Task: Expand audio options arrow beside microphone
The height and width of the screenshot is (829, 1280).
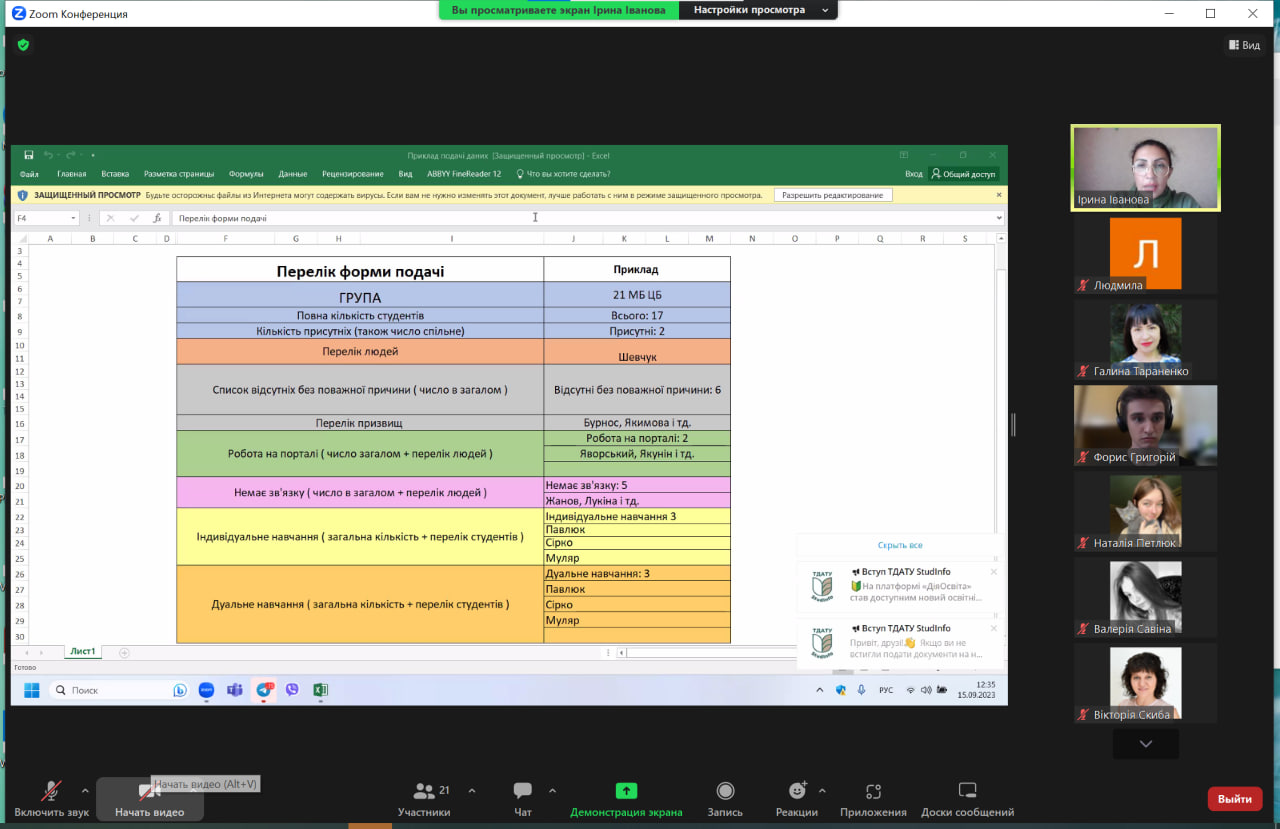Action: (x=85, y=790)
